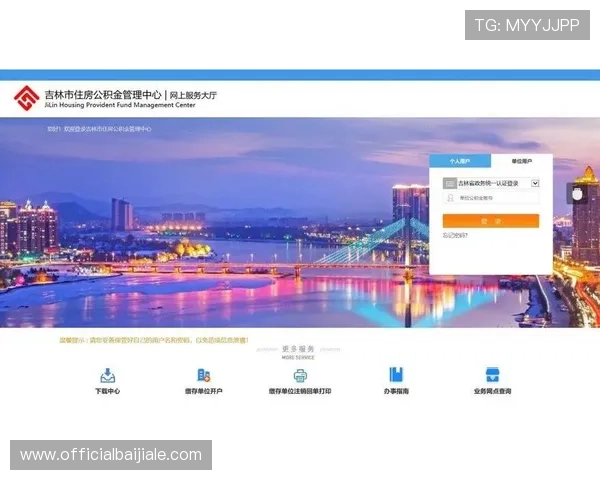Click the floating assistant icon at right edge
600x480 pixels.
577,194
